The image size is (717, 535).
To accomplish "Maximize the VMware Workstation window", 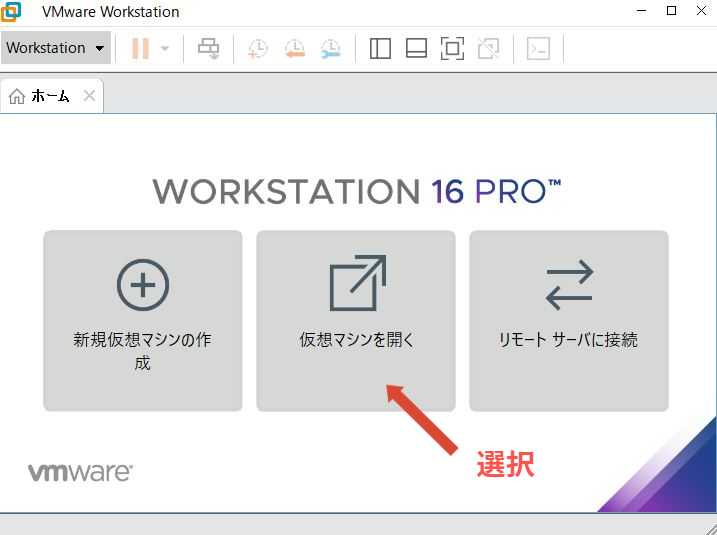I will click(x=671, y=11).
